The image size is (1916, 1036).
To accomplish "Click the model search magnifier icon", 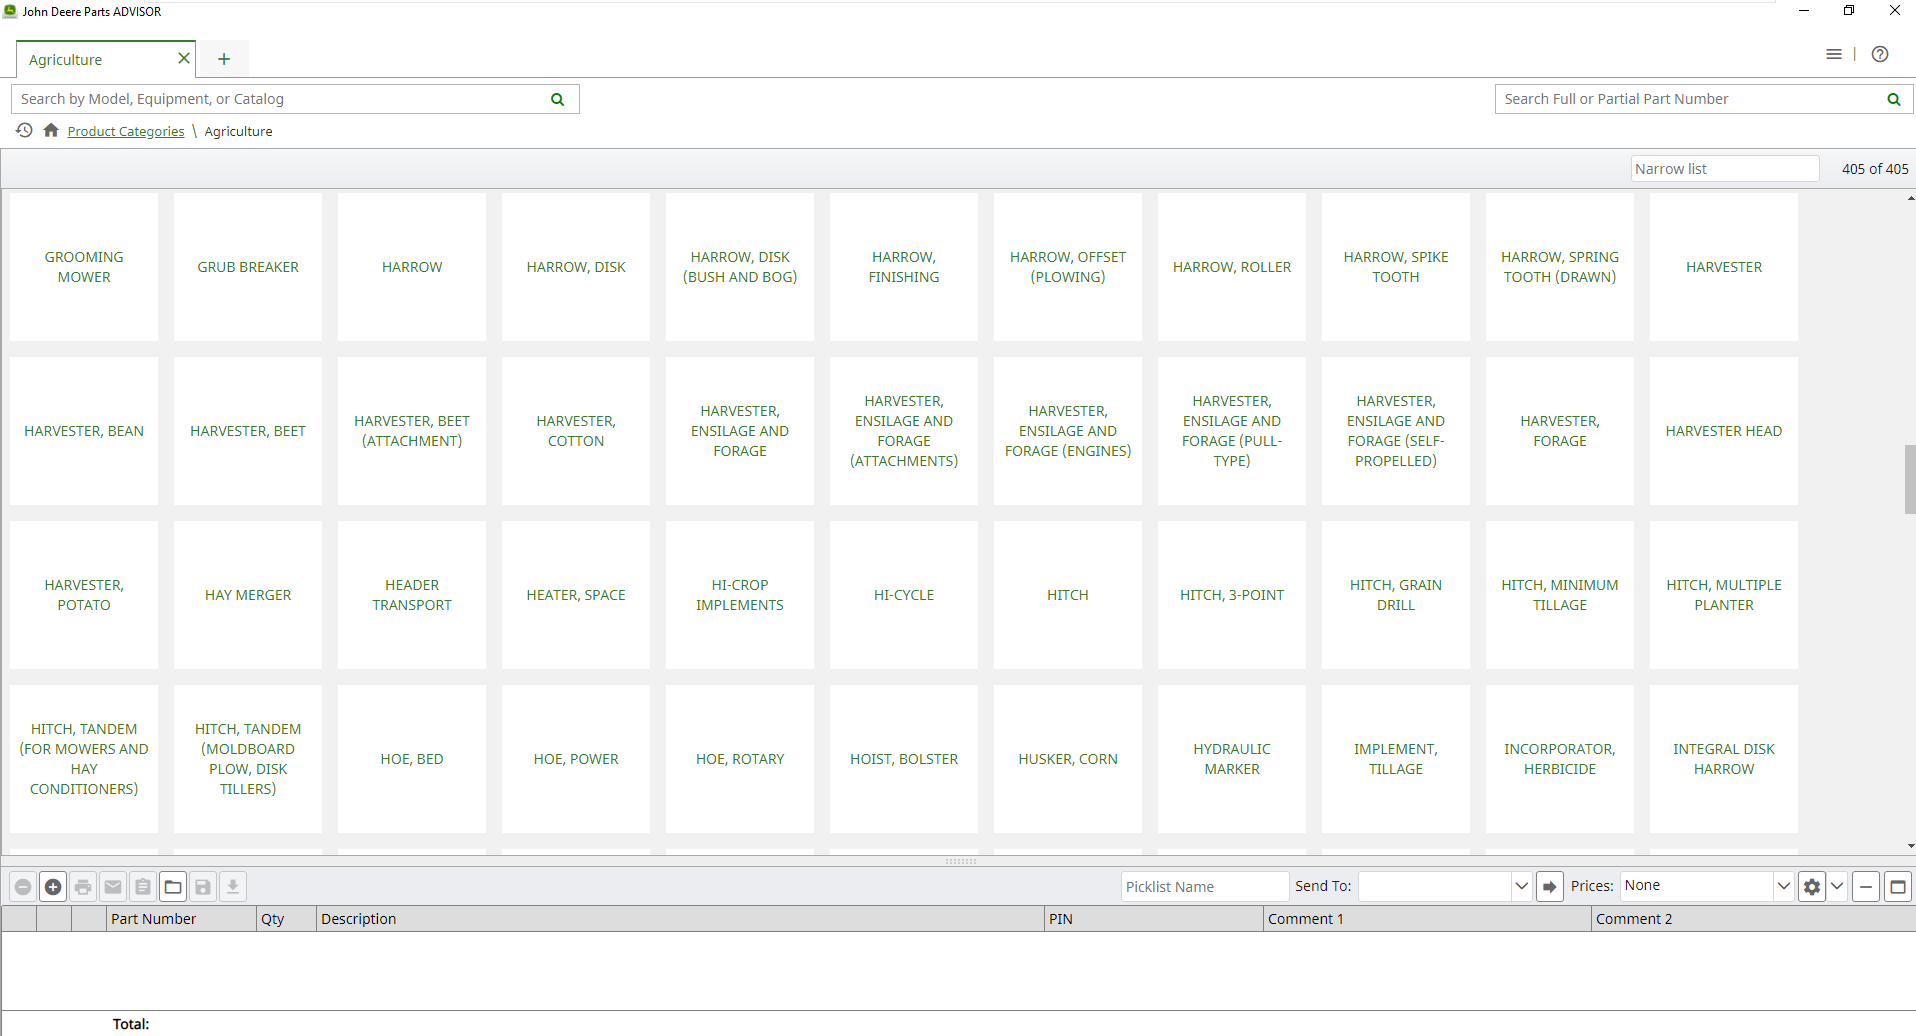I will [x=558, y=99].
